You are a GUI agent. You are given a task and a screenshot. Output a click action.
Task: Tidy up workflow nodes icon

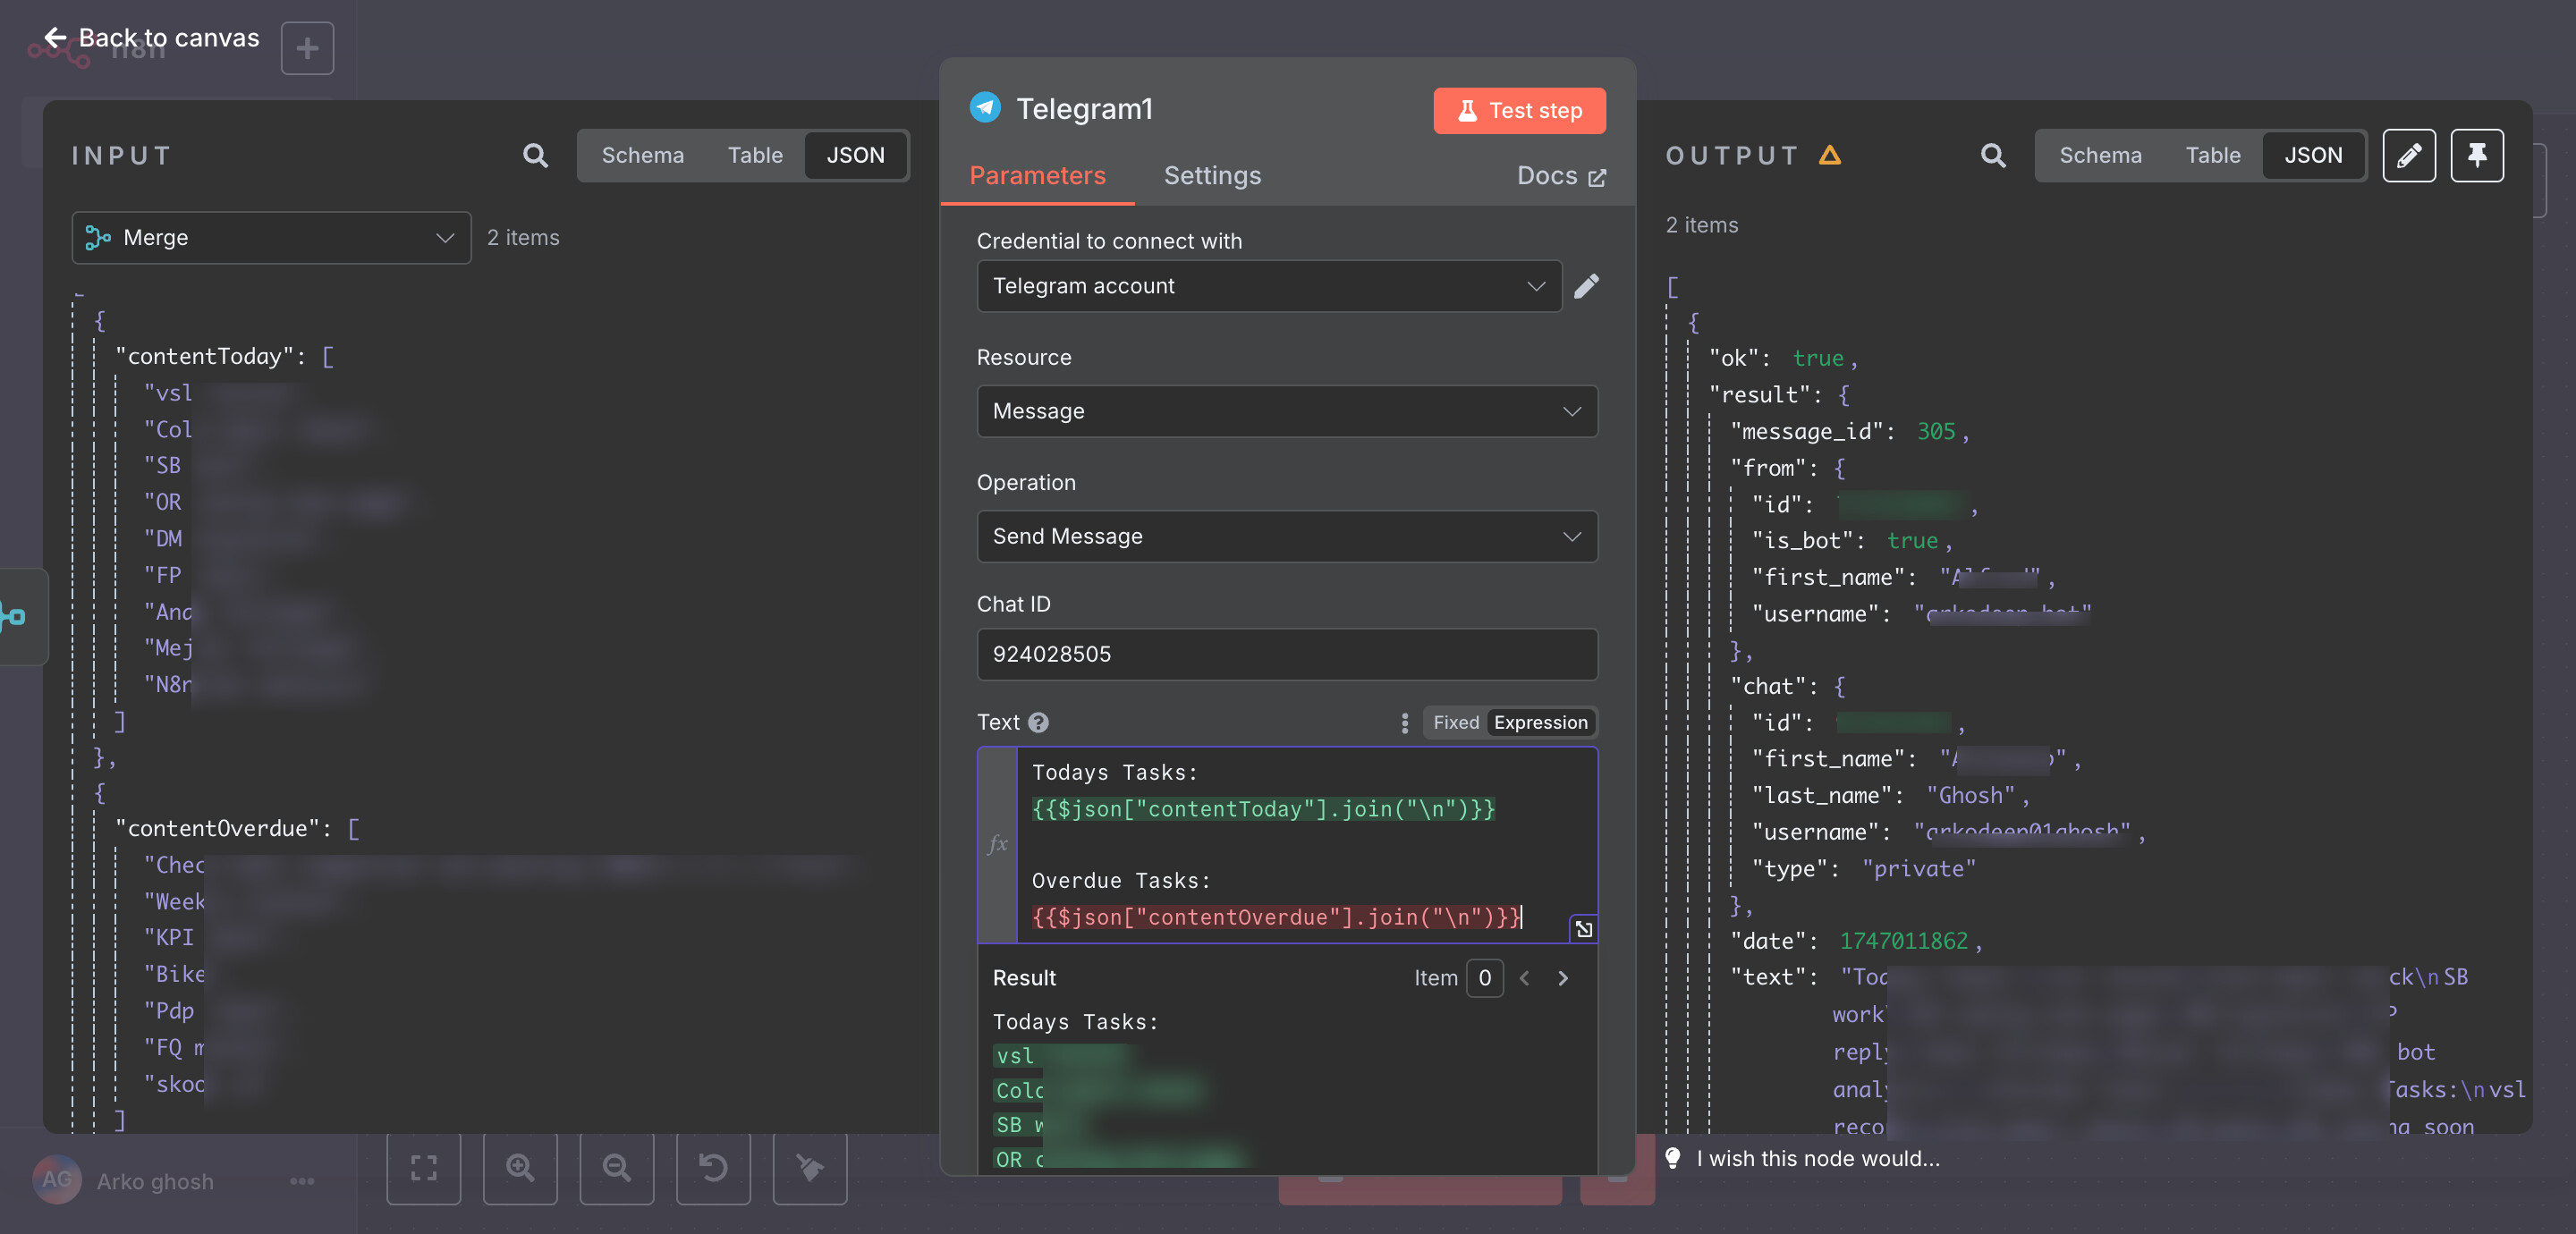(x=810, y=1167)
